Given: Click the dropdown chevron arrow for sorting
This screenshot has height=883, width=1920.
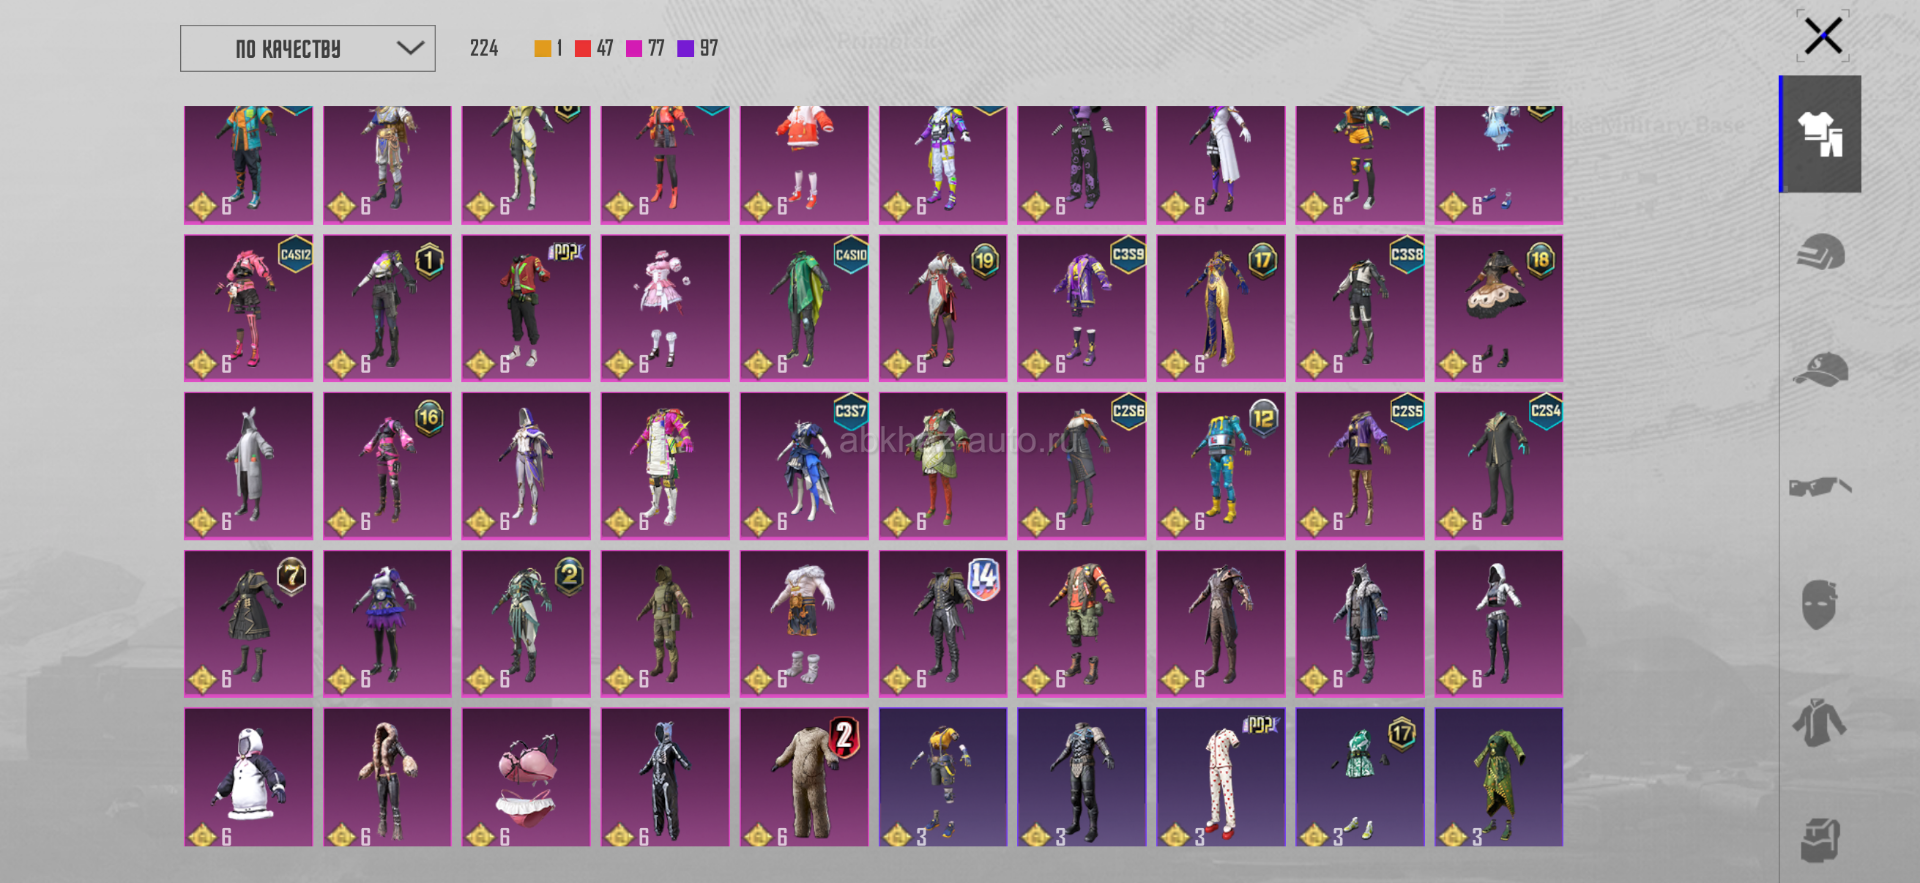Looking at the screenshot, I should click(x=410, y=48).
